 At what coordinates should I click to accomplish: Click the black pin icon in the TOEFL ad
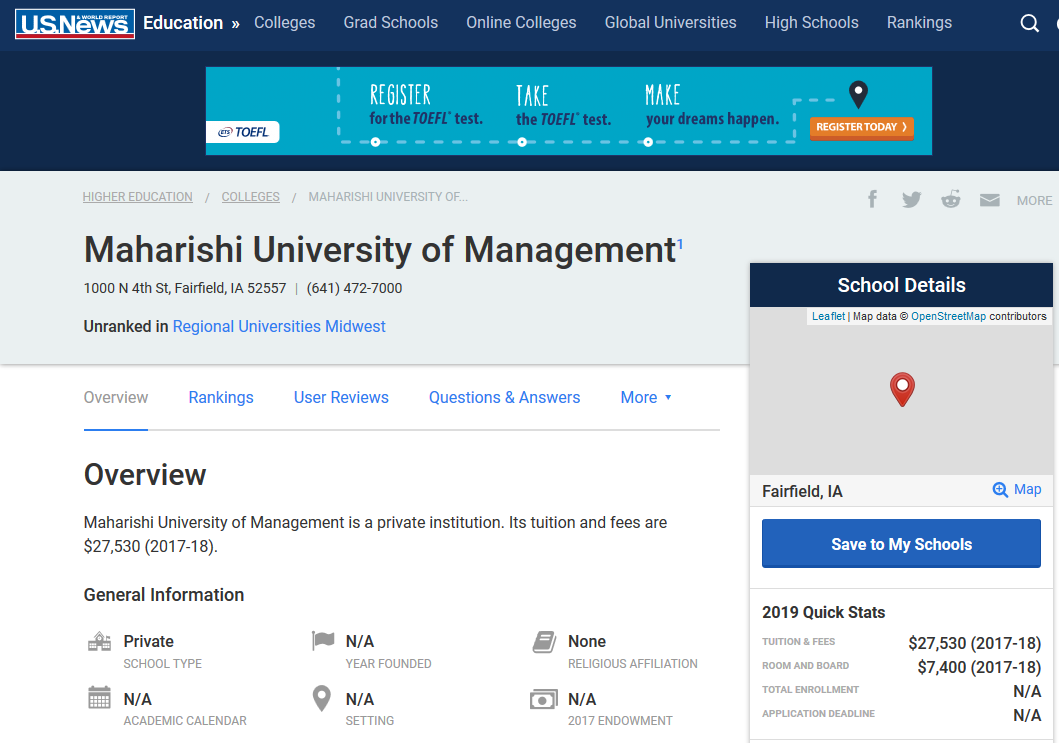[x=858, y=95]
